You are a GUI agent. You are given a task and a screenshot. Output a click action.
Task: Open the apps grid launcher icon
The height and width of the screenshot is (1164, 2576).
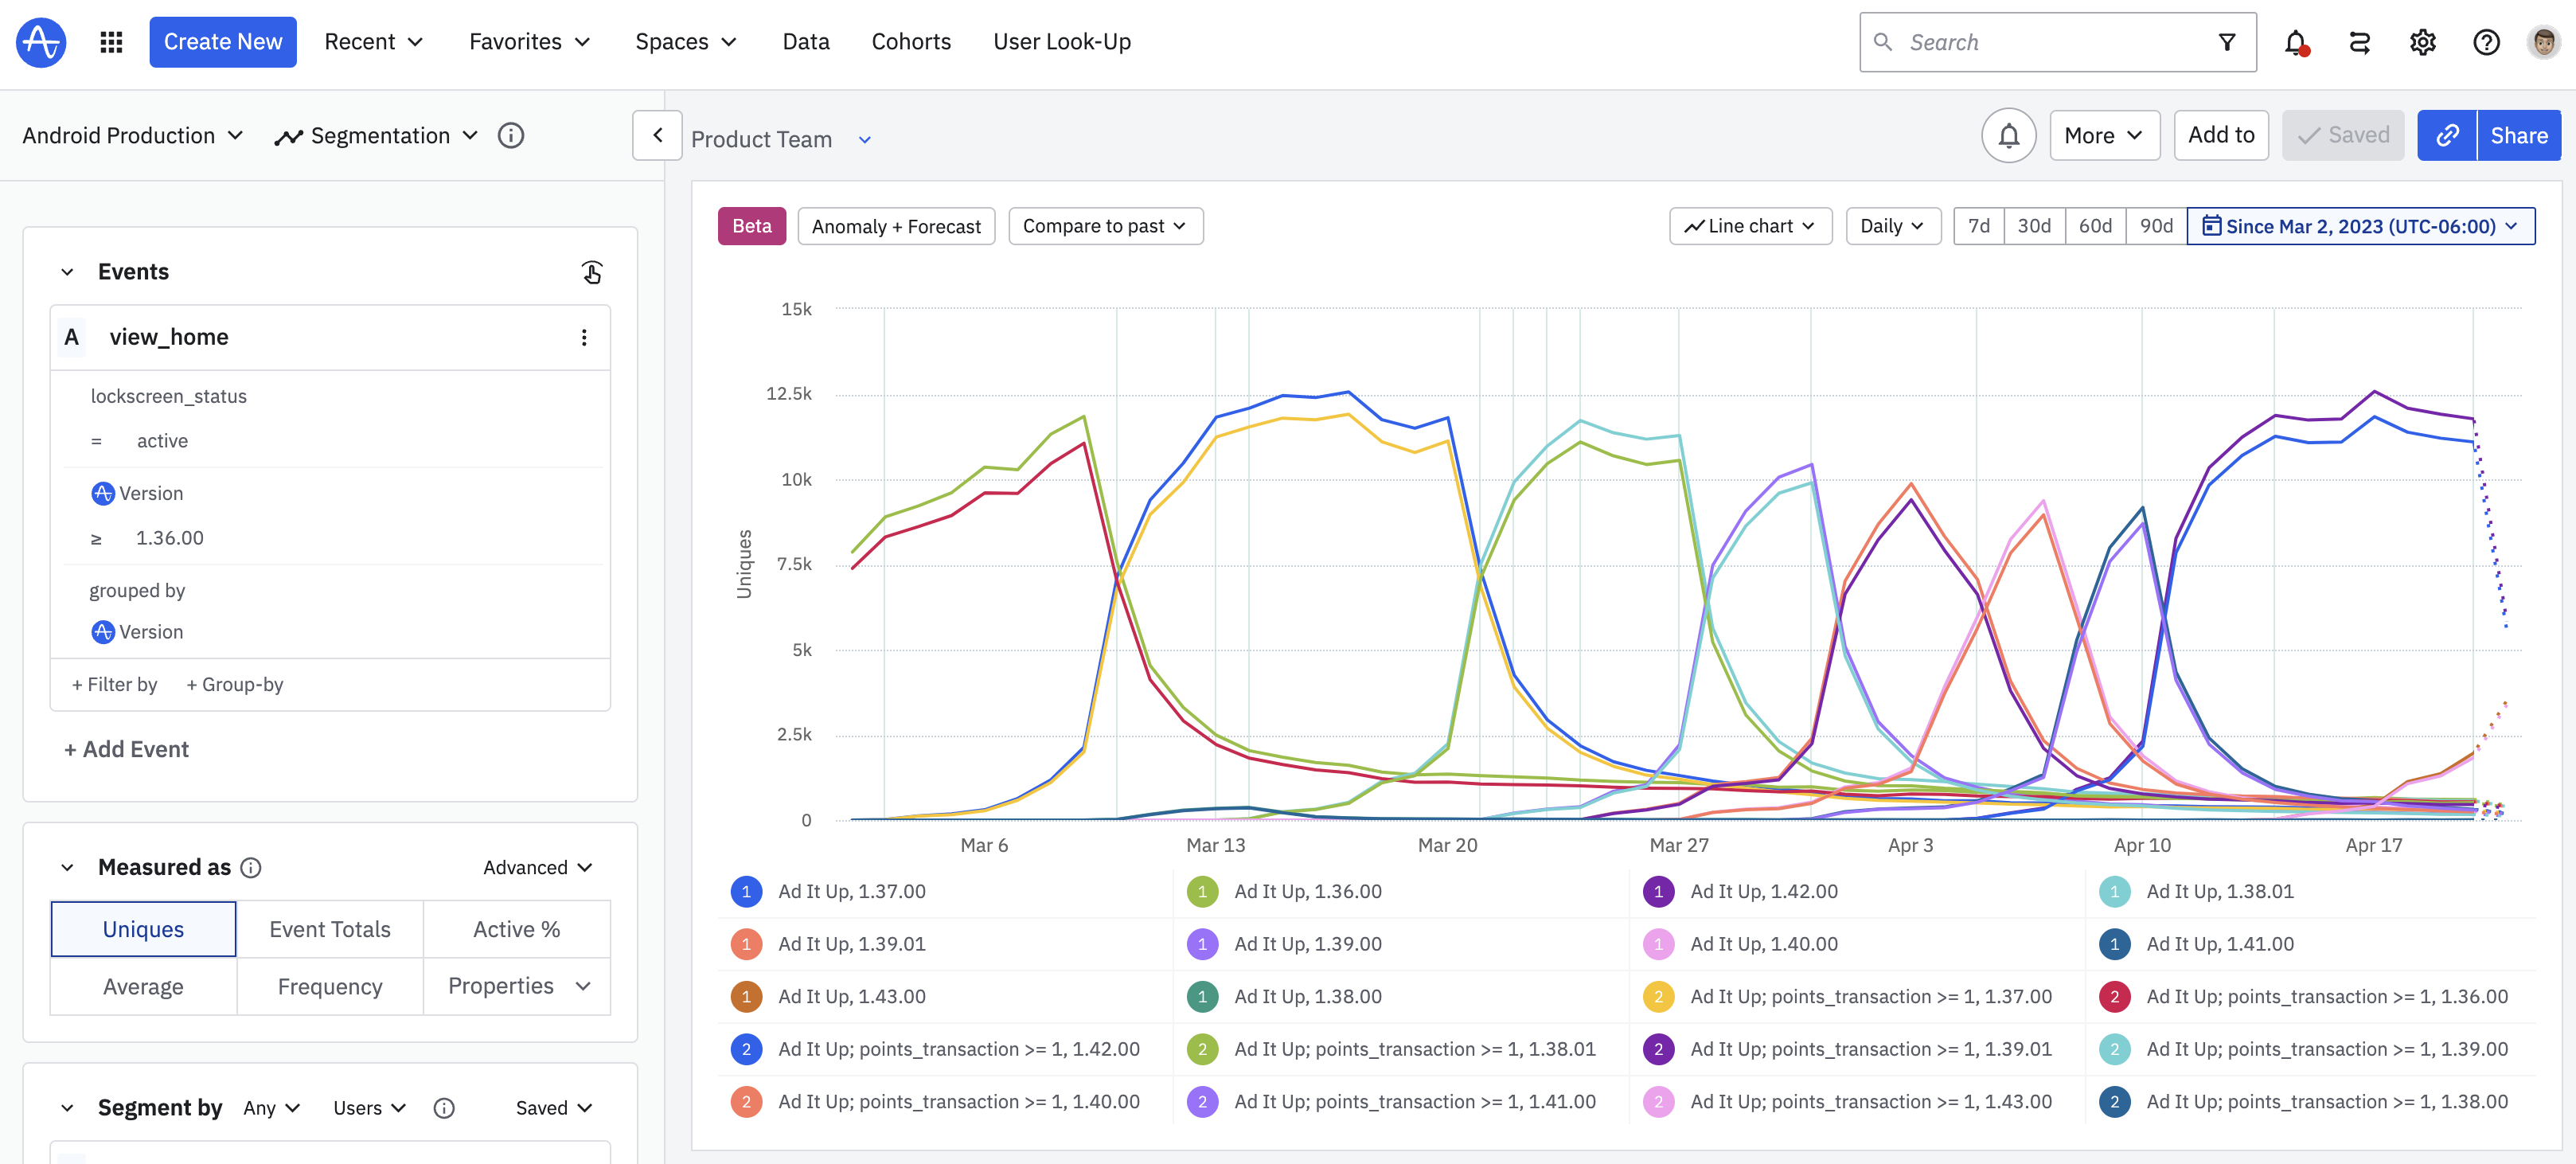click(x=111, y=42)
